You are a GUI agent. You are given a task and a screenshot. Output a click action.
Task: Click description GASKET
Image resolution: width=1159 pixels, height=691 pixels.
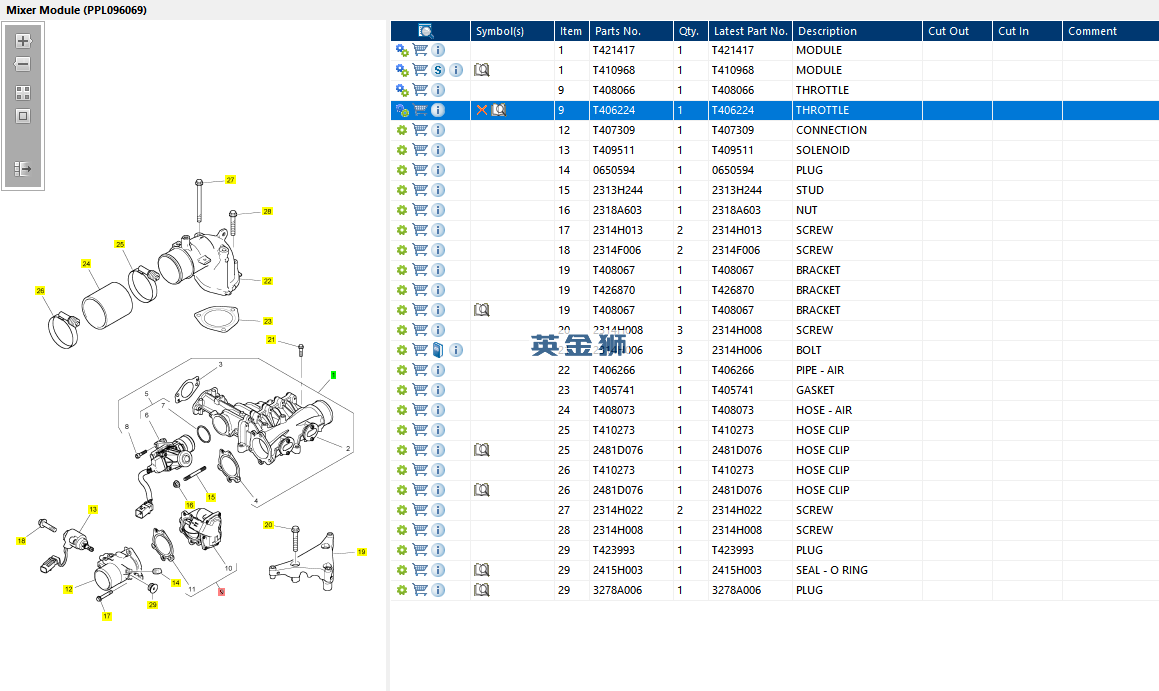coord(815,389)
